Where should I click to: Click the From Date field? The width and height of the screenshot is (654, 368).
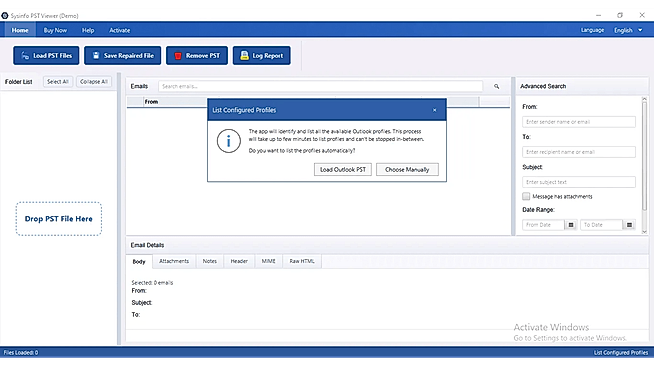click(543, 225)
